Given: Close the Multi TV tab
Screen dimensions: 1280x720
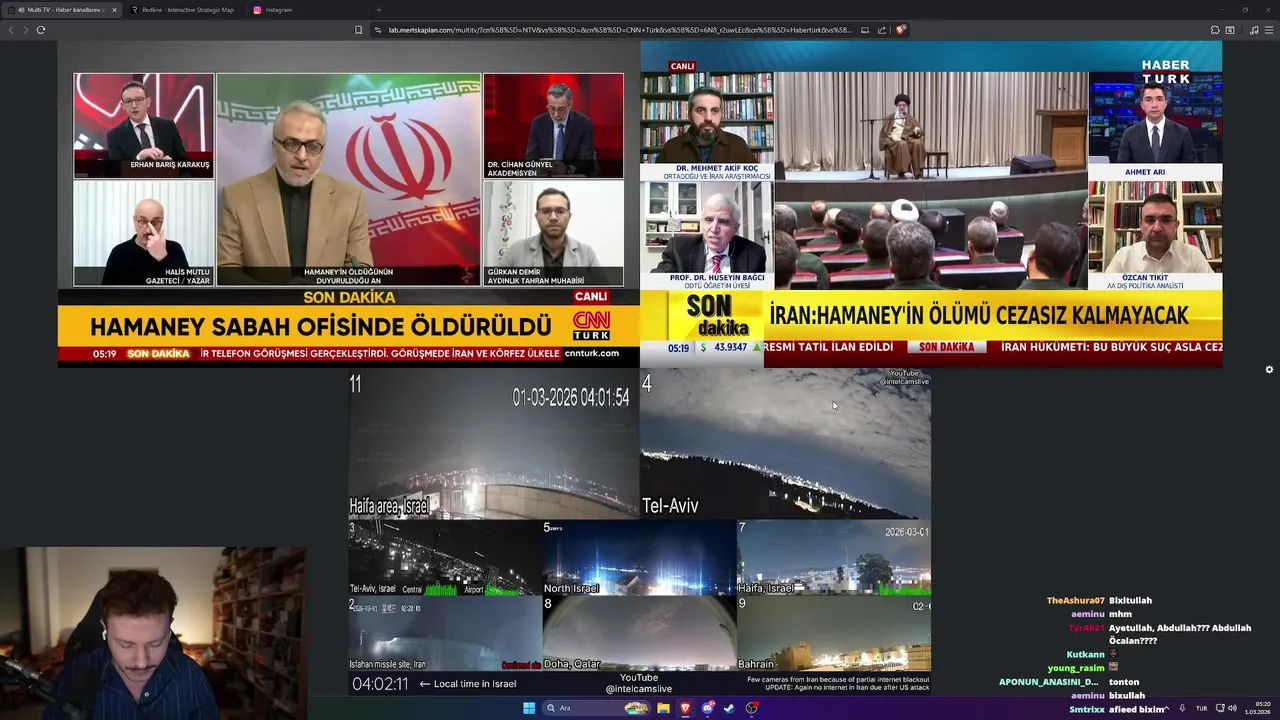Looking at the screenshot, I should (x=114, y=10).
